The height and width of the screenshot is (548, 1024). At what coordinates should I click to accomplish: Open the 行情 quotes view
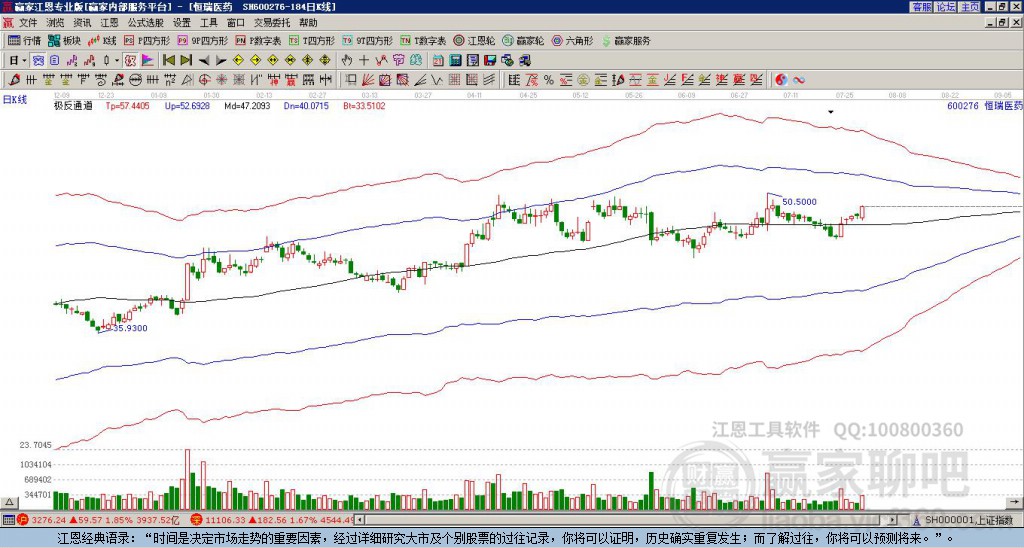tap(25, 40)
